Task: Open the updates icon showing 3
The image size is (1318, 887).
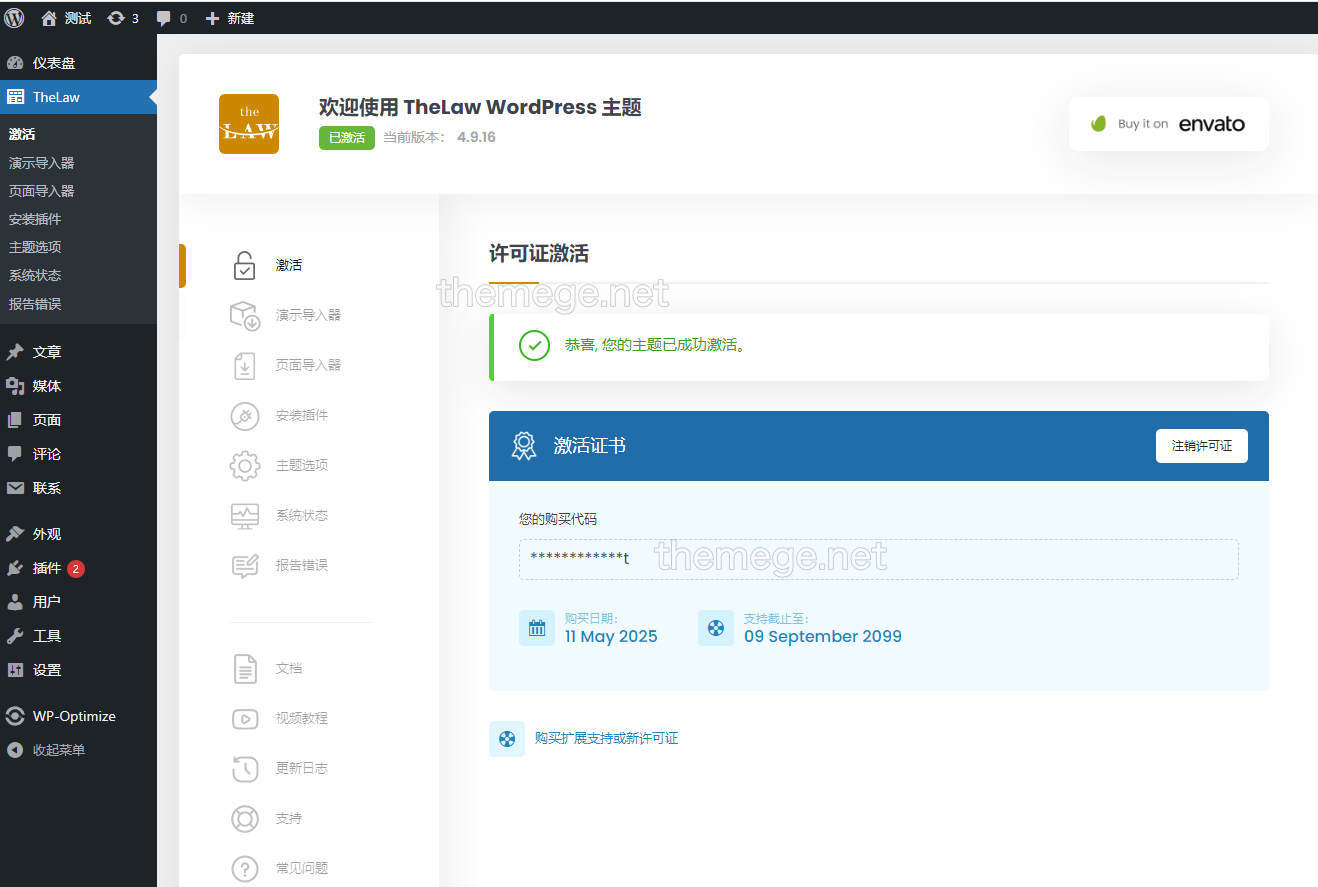Action: click(123, 18)
